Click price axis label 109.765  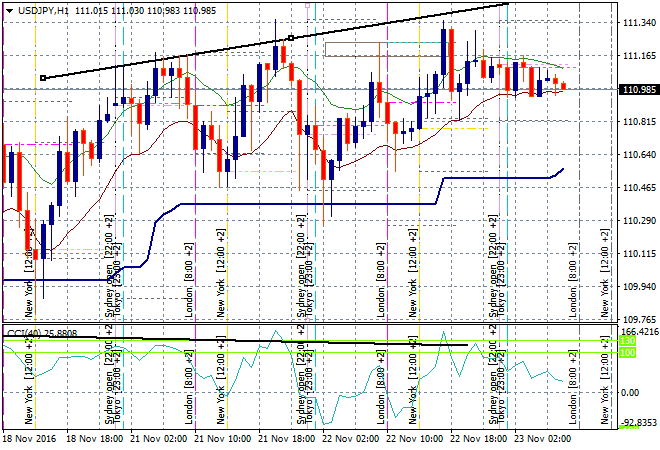click(639, 319)
